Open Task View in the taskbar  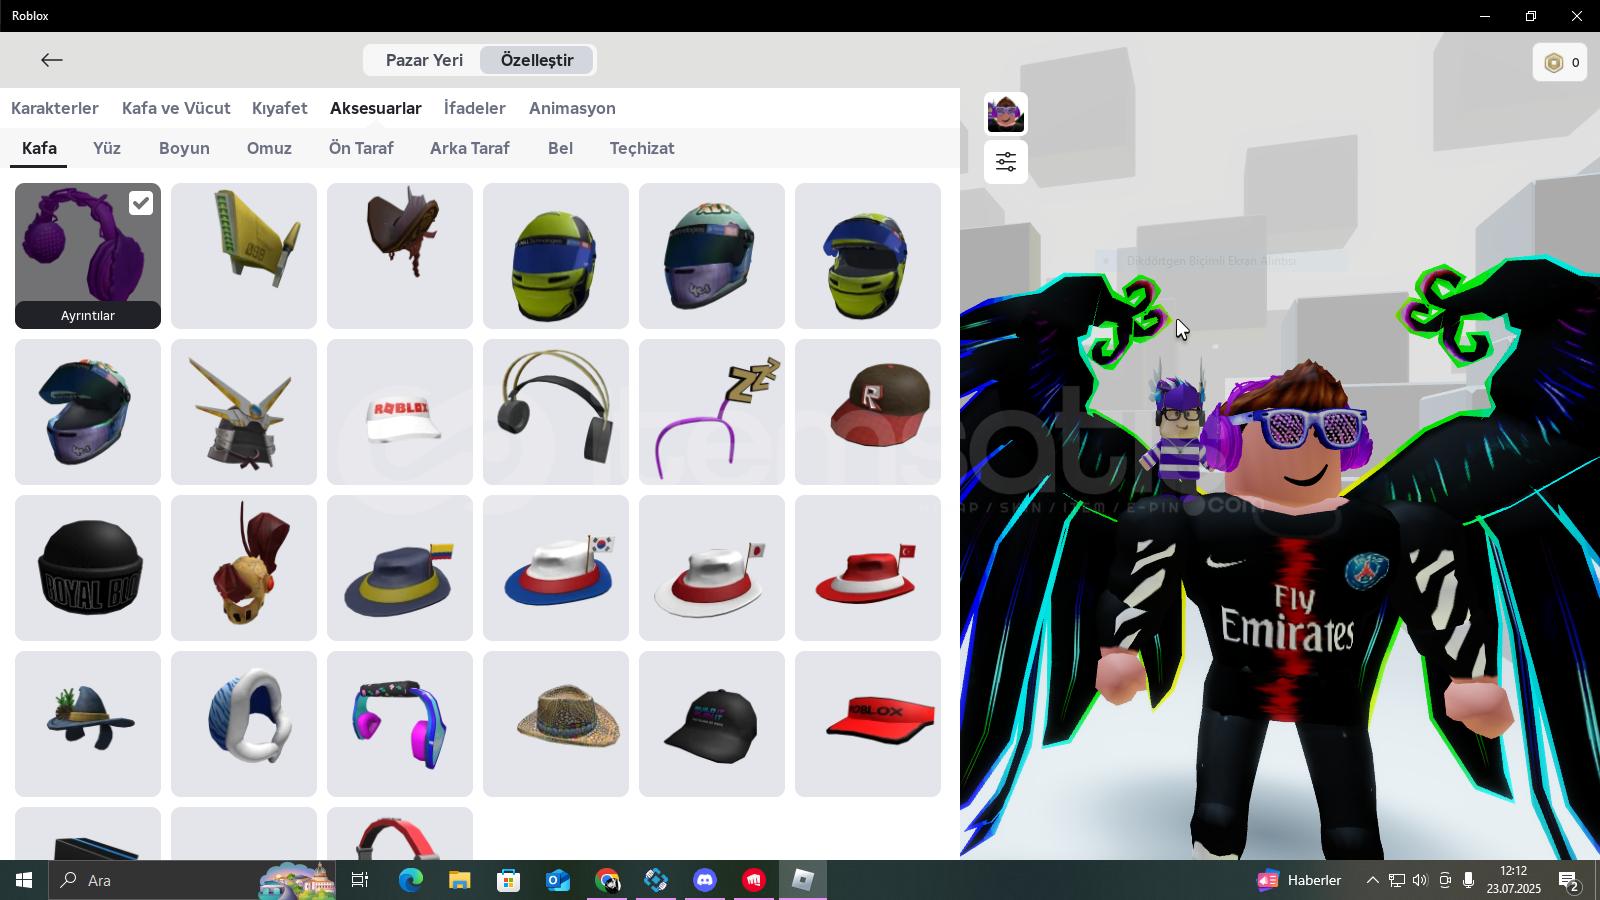[360, 880]
